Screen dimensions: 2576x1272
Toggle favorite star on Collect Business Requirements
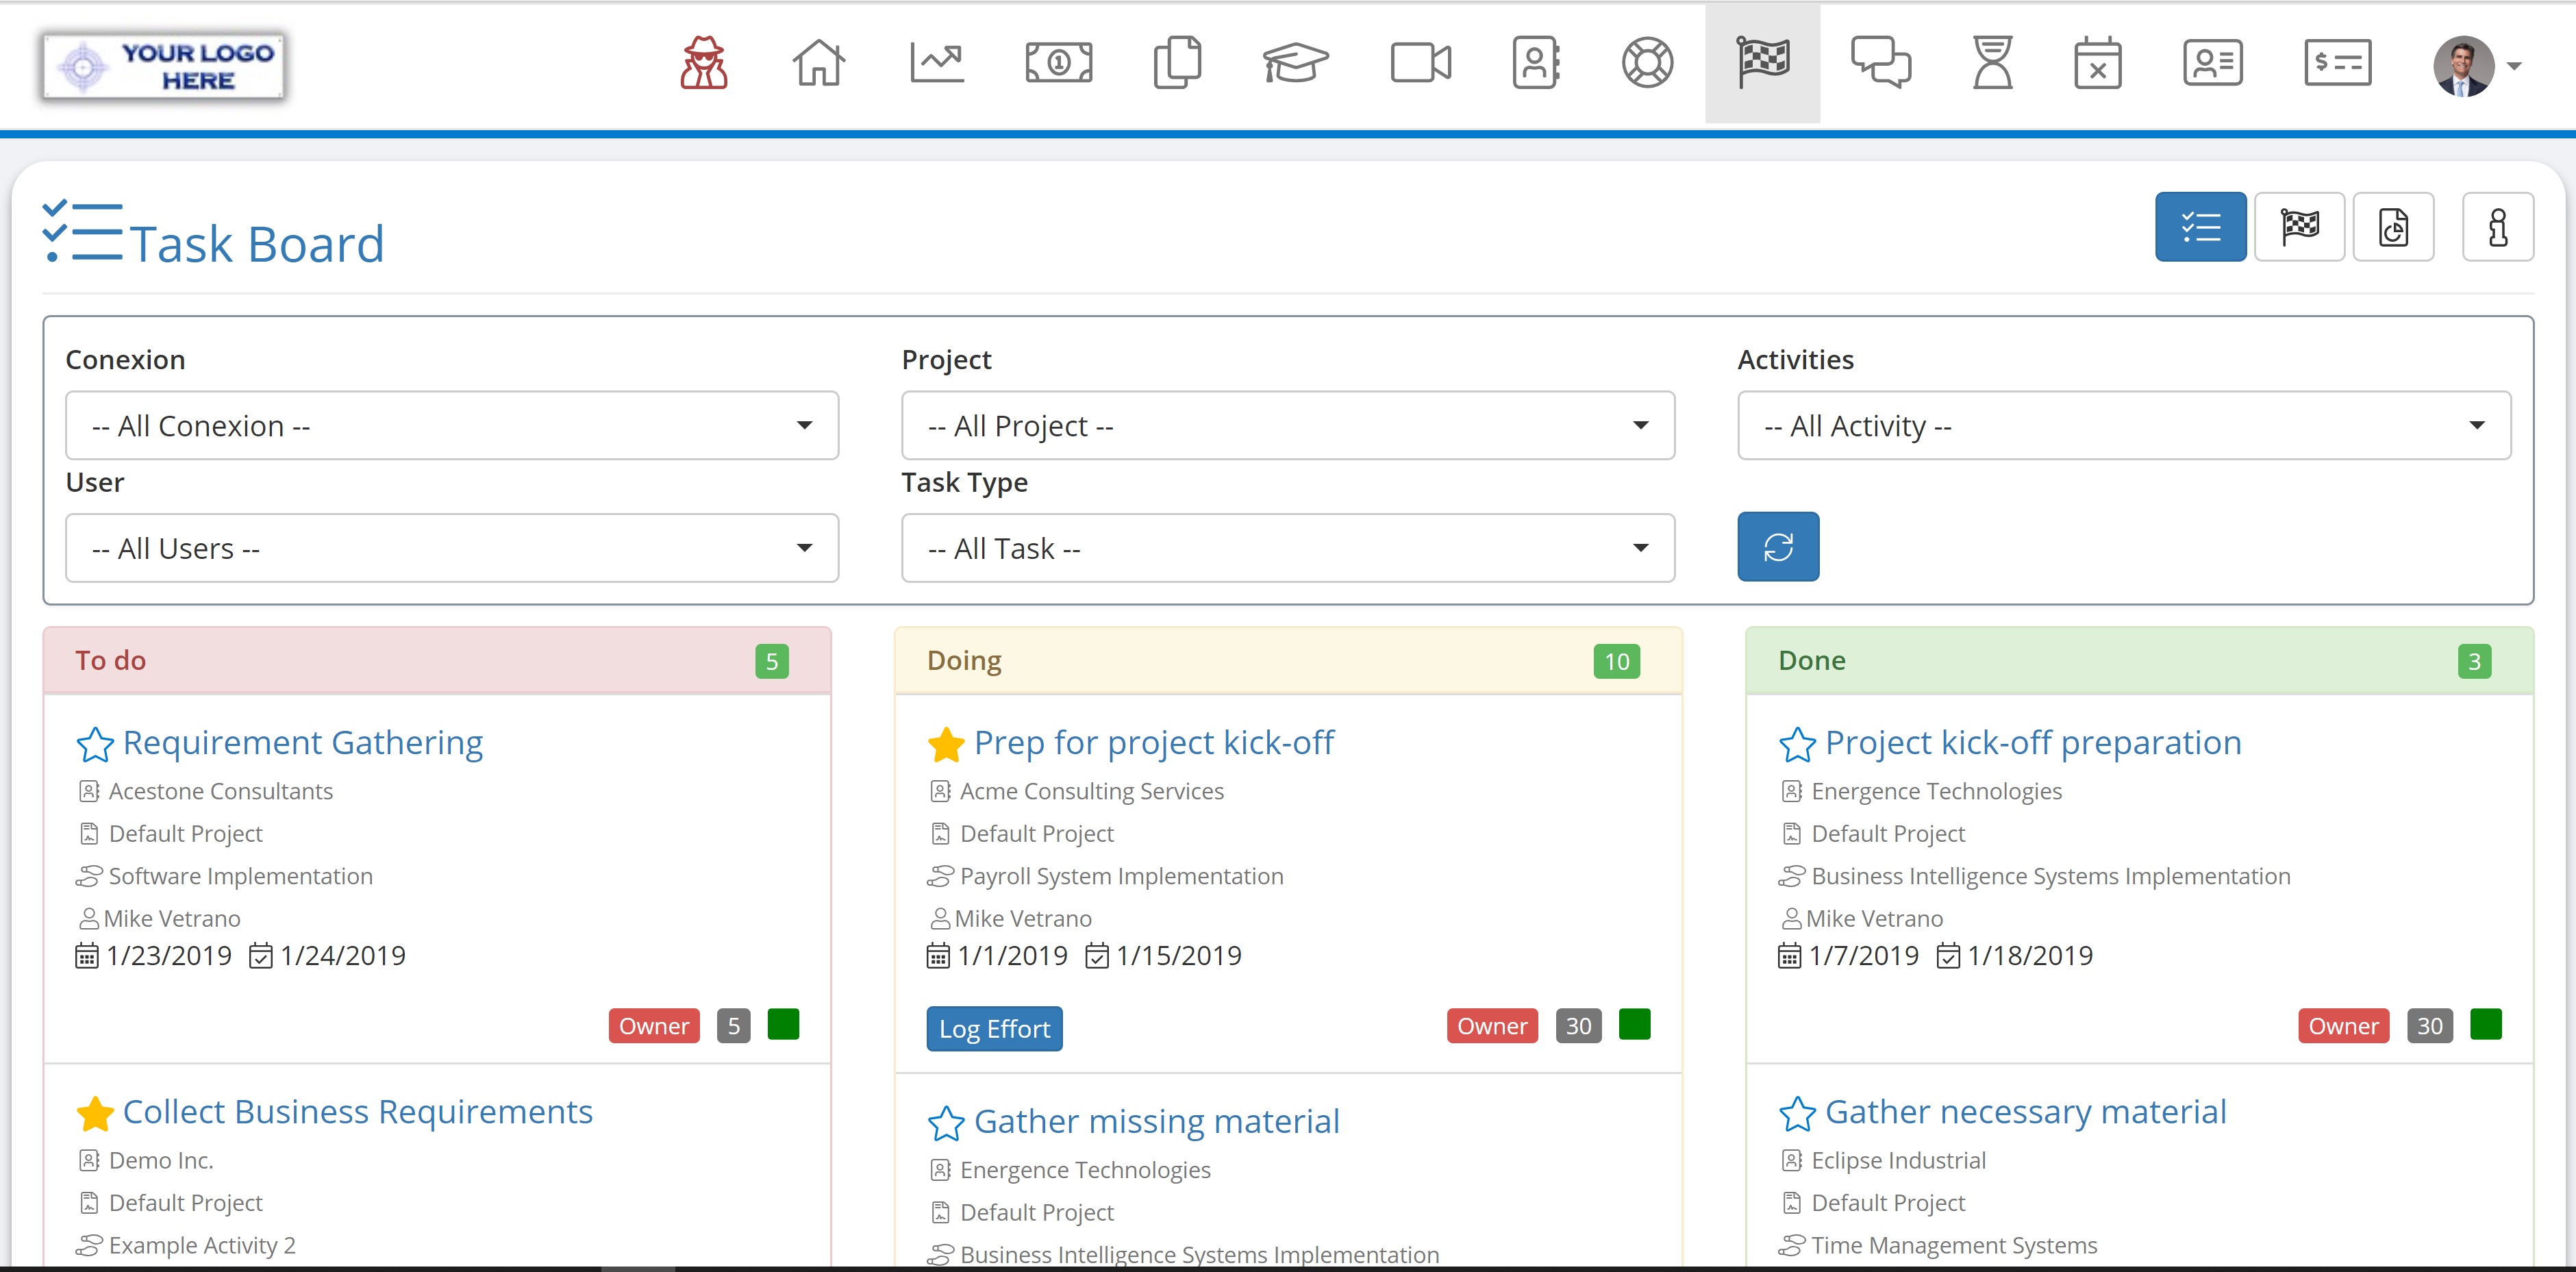(x=95, y=1113)
